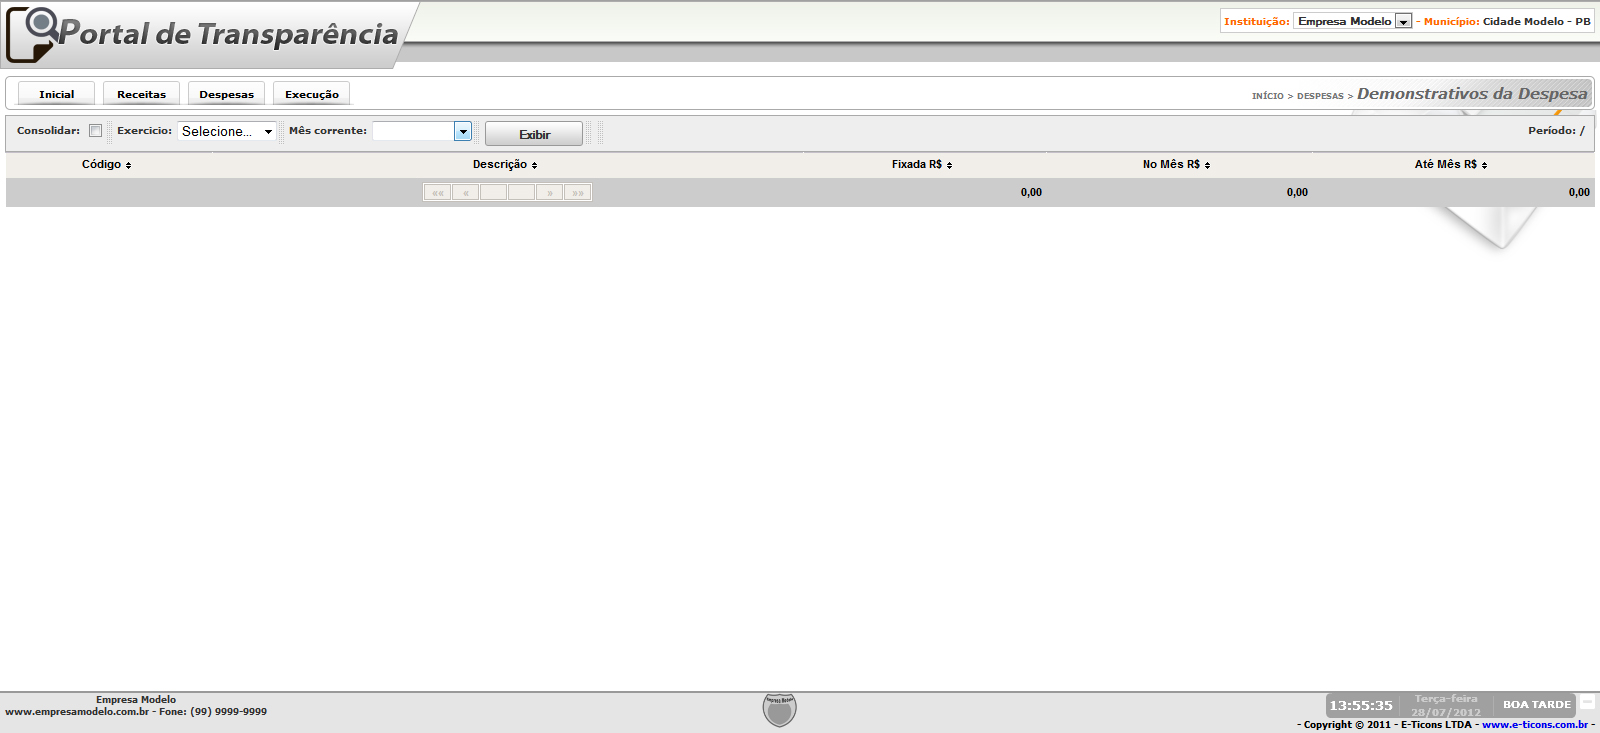Go to first page of results
This screenshot has height=733, width=1600.
coord(437,192)
